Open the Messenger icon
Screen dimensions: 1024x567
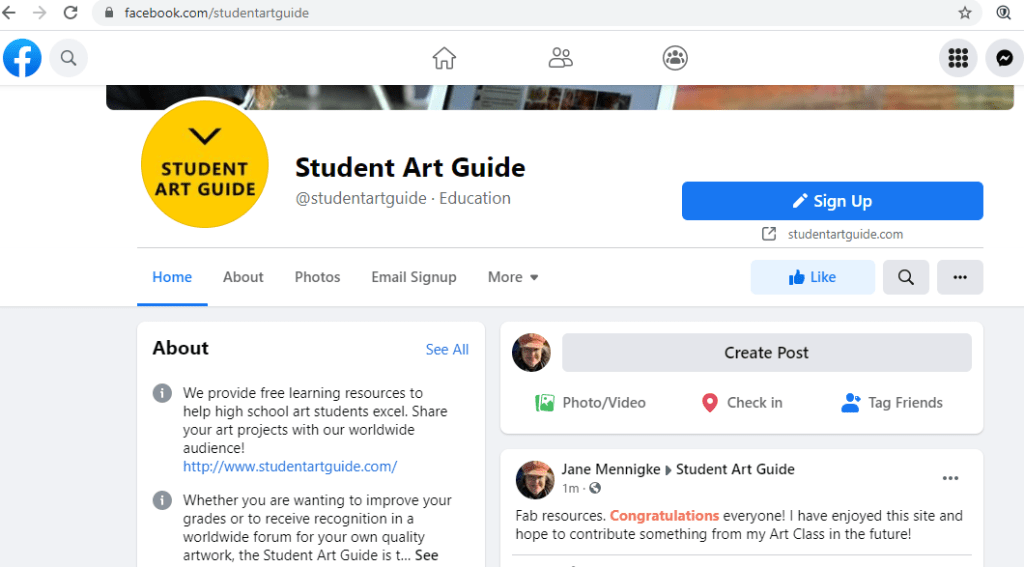1004,58
